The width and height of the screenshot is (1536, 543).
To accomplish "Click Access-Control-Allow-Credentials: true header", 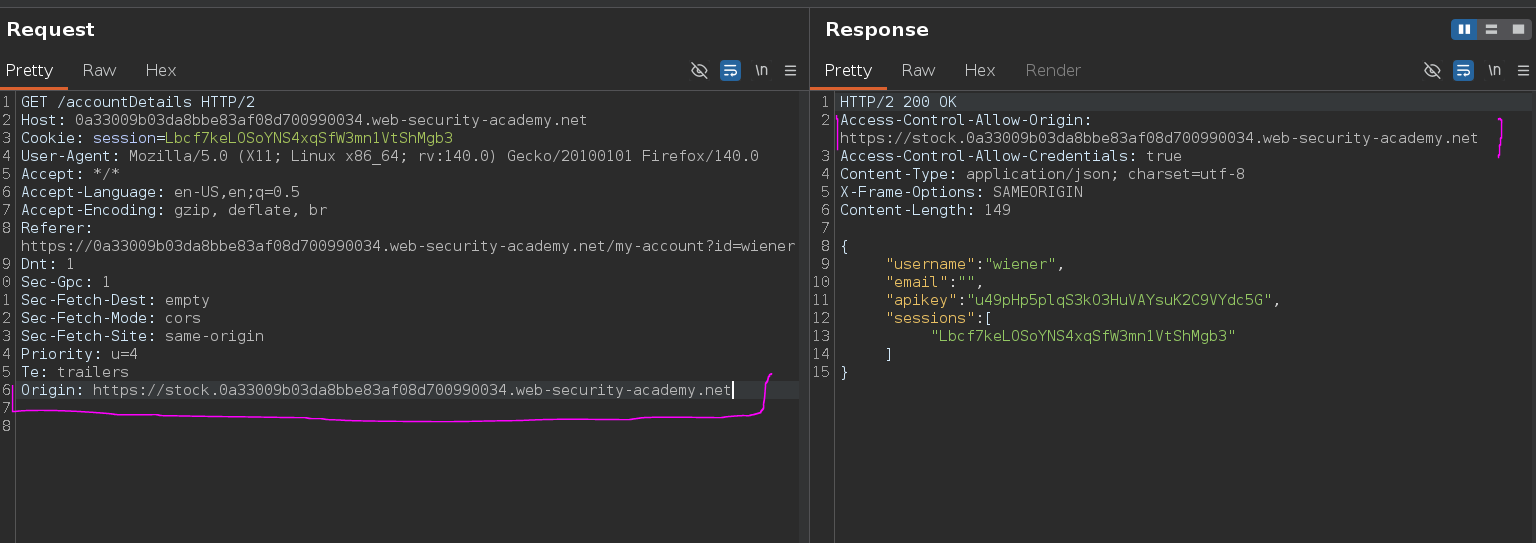I will (1011, 156).
